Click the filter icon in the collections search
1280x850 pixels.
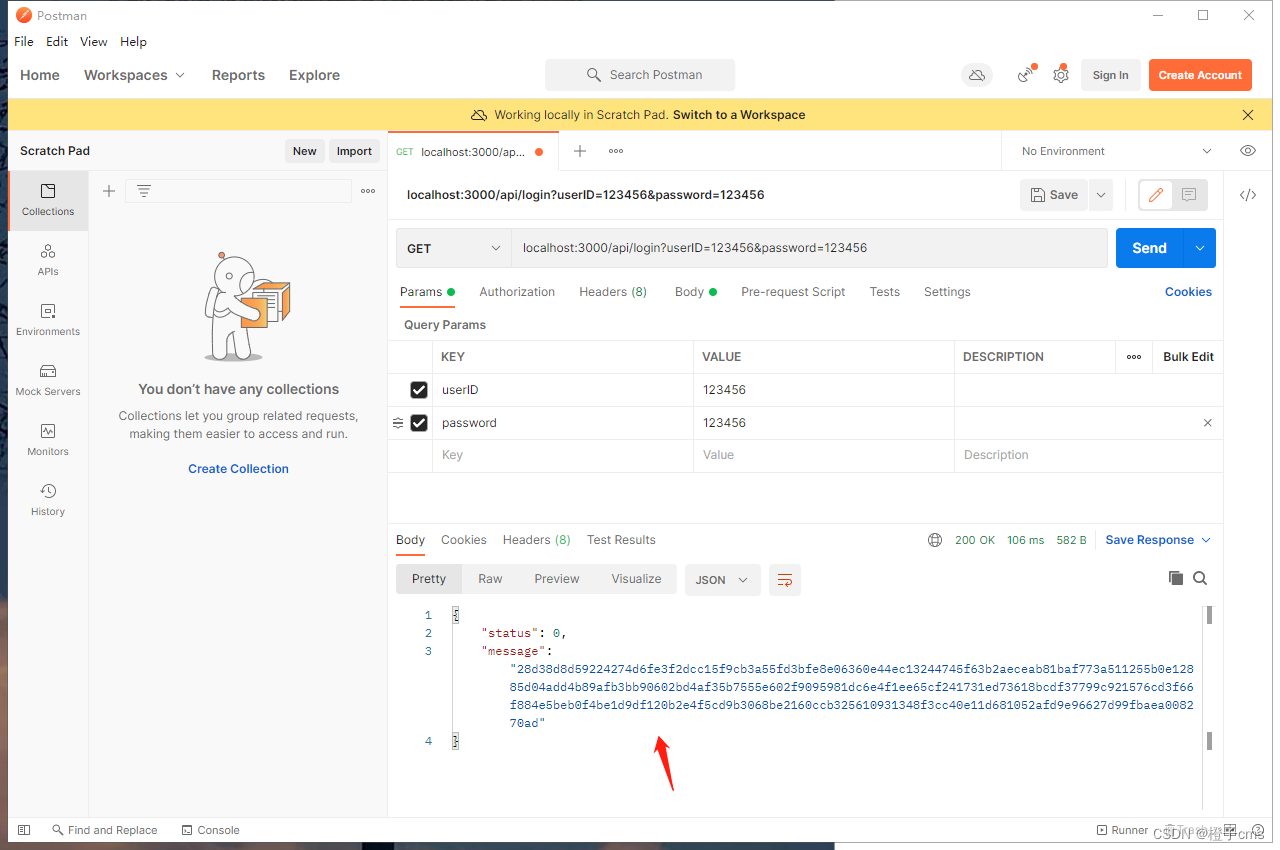pyautogui.click(x=144, y=191)
